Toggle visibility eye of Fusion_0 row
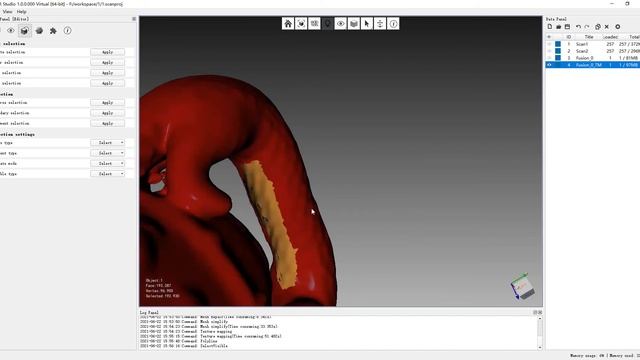The image size is (640, 360). pyautogui.click(x=549, y=58)
